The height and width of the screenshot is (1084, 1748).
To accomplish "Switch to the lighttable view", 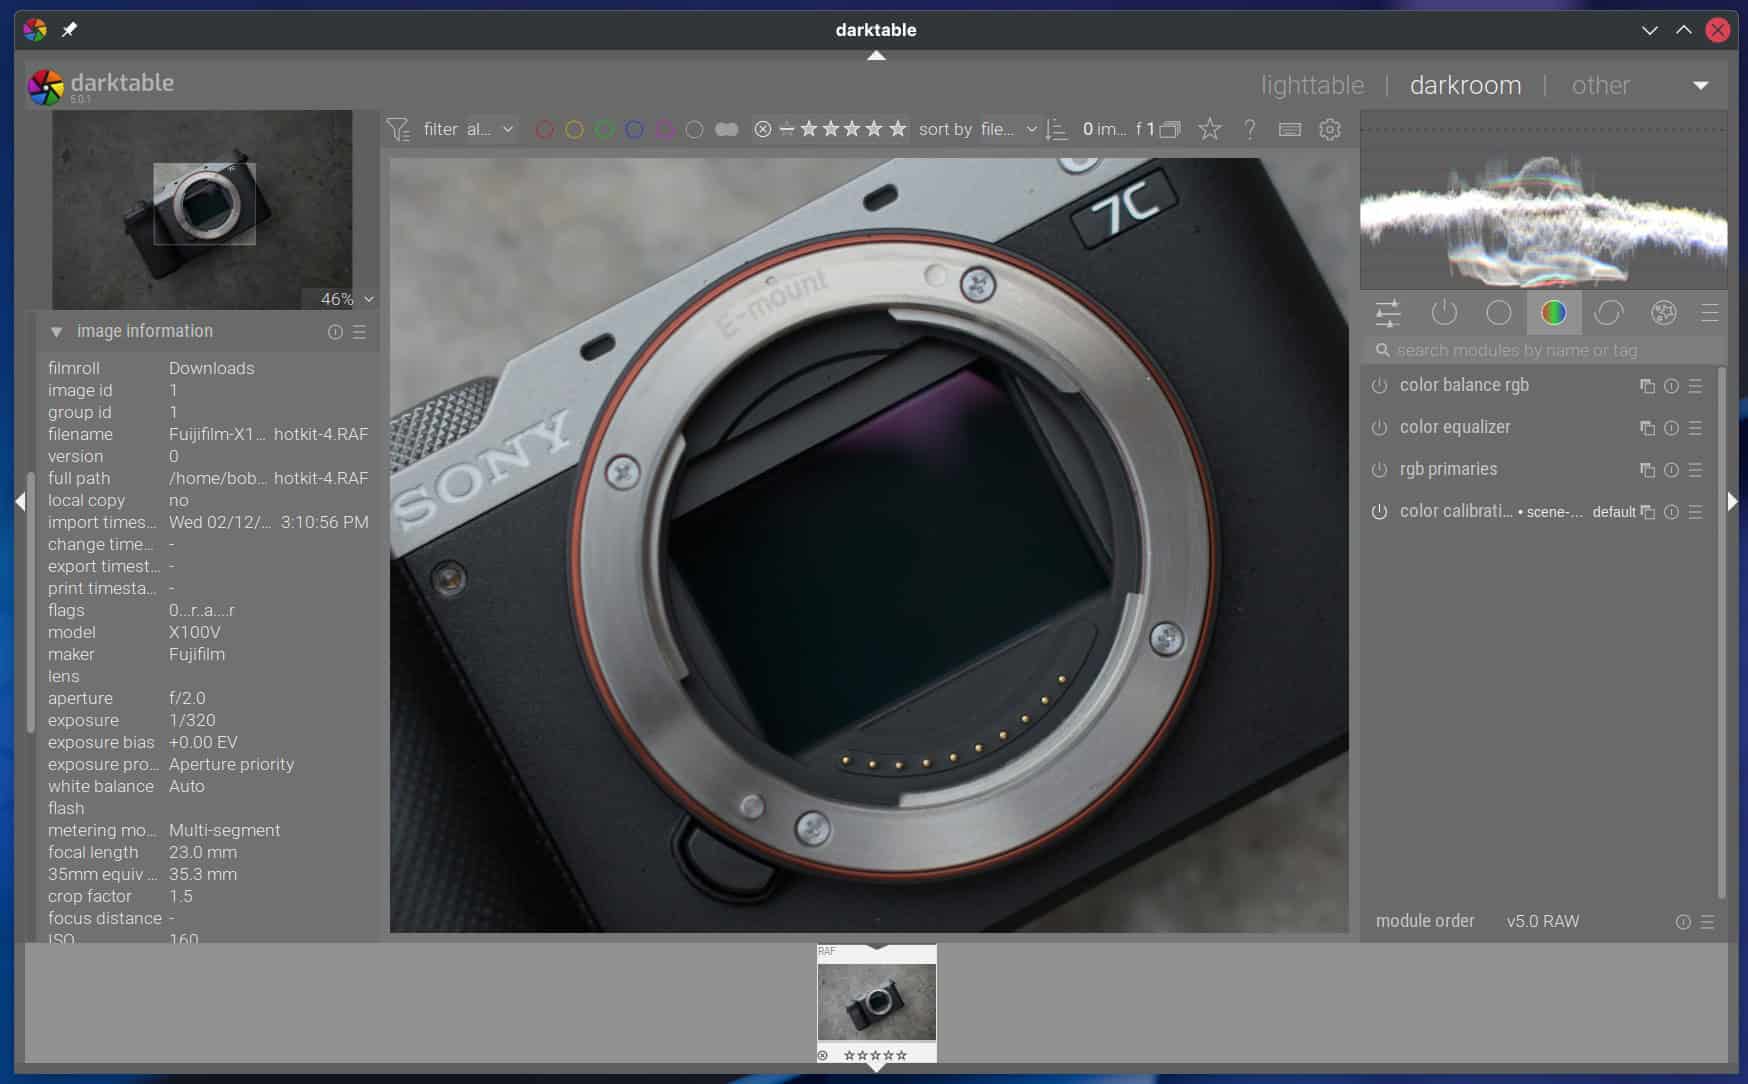I will [1312, 85].
